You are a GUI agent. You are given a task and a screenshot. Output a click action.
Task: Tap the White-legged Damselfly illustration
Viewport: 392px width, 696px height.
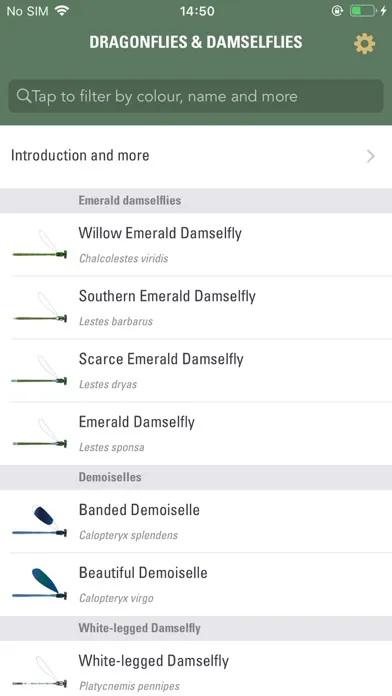[40, 672]
